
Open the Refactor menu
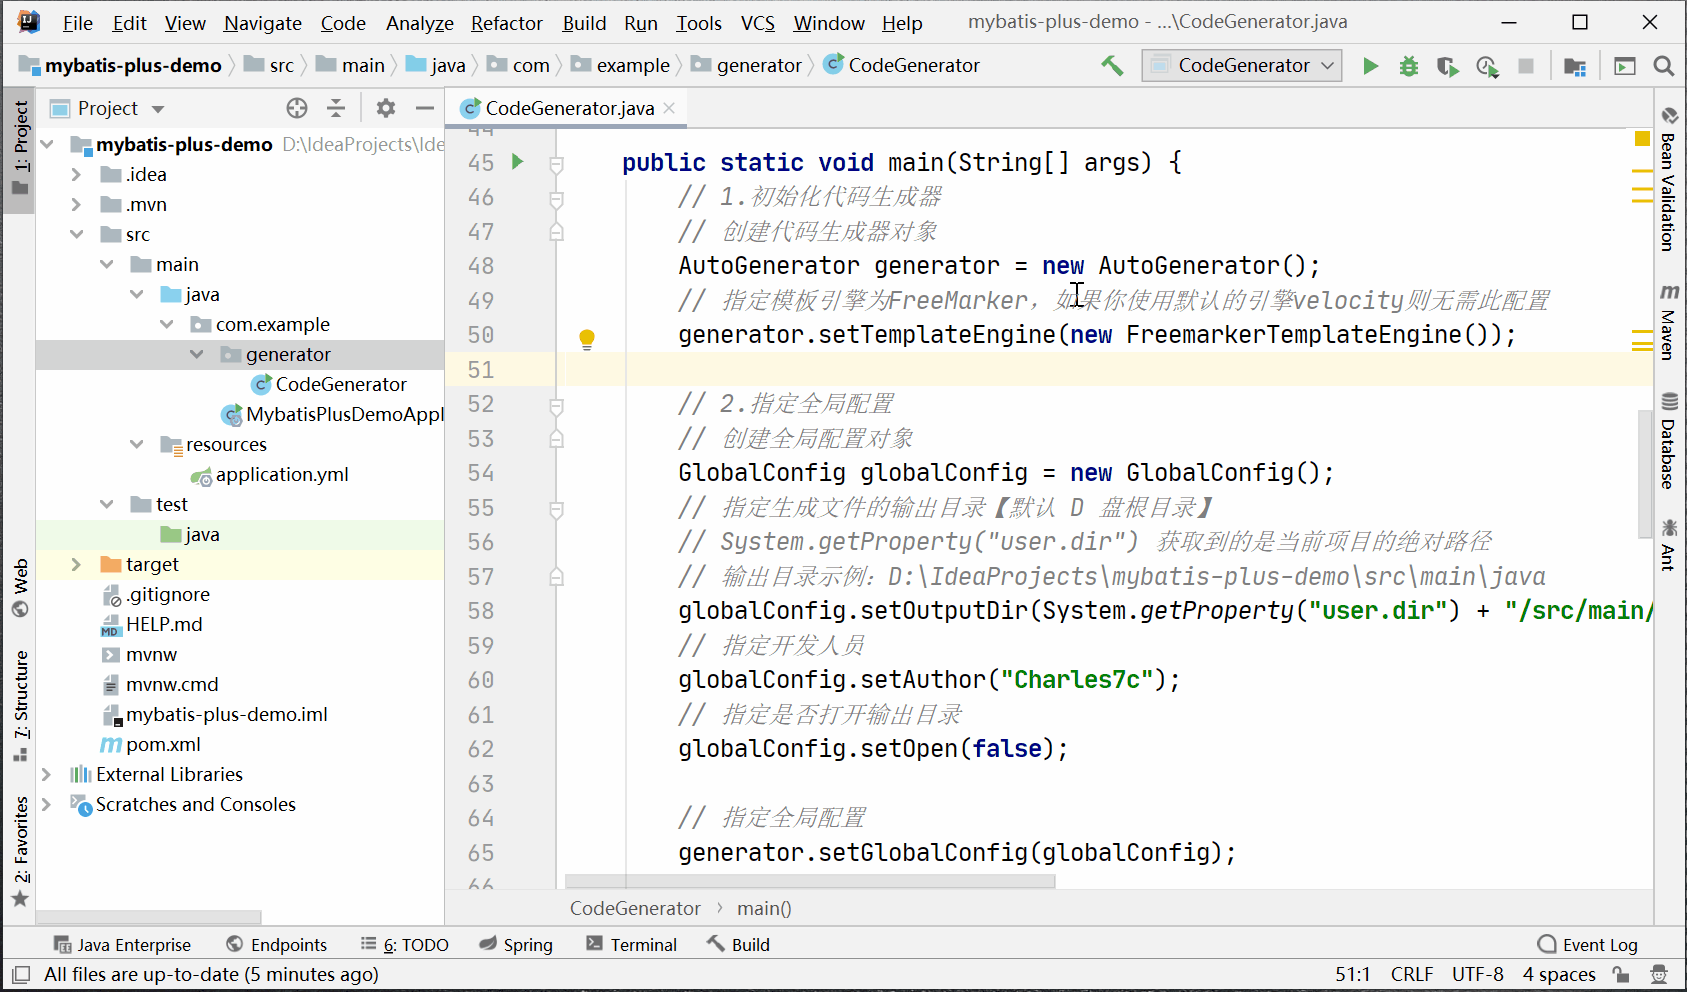(506, 23)
